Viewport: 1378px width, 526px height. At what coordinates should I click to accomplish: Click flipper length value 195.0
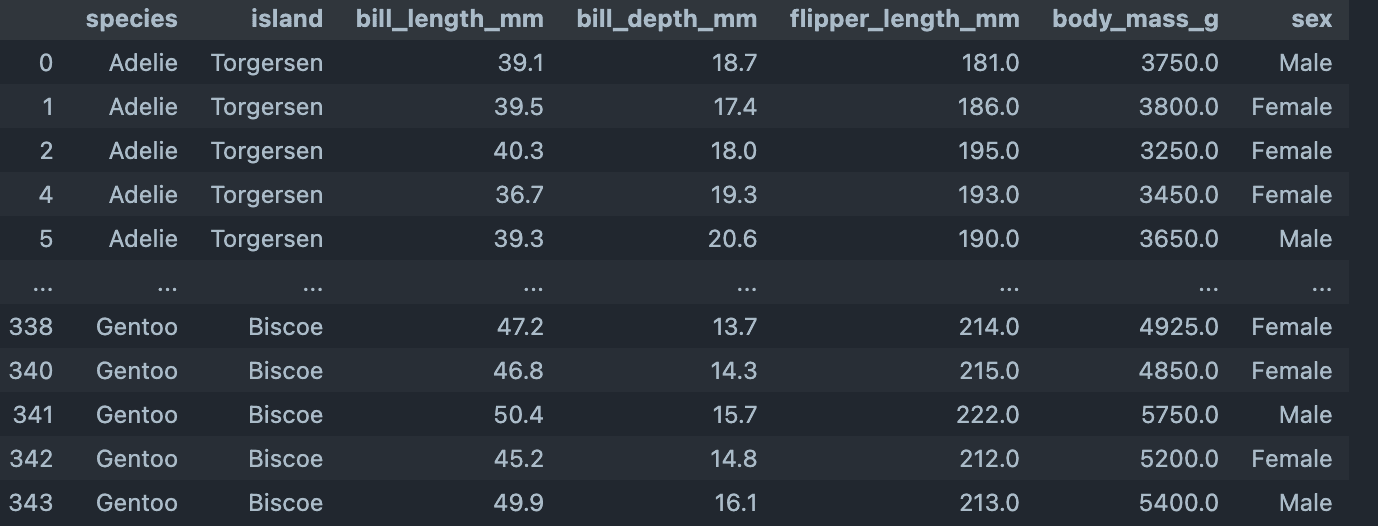pyautogui.click(x=988, y=151)
